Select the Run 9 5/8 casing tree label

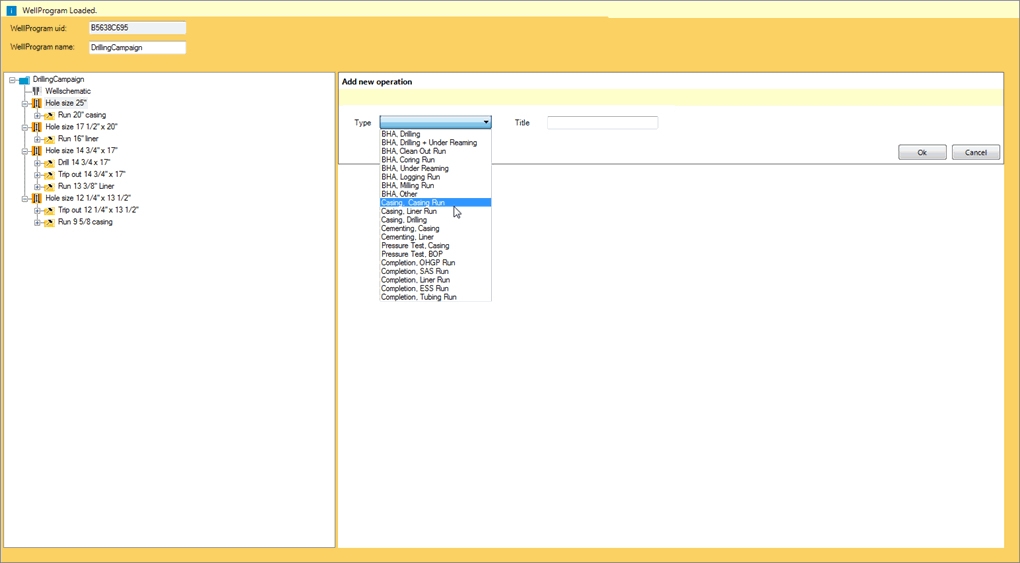pyautogui.click(x=85, y=222)
